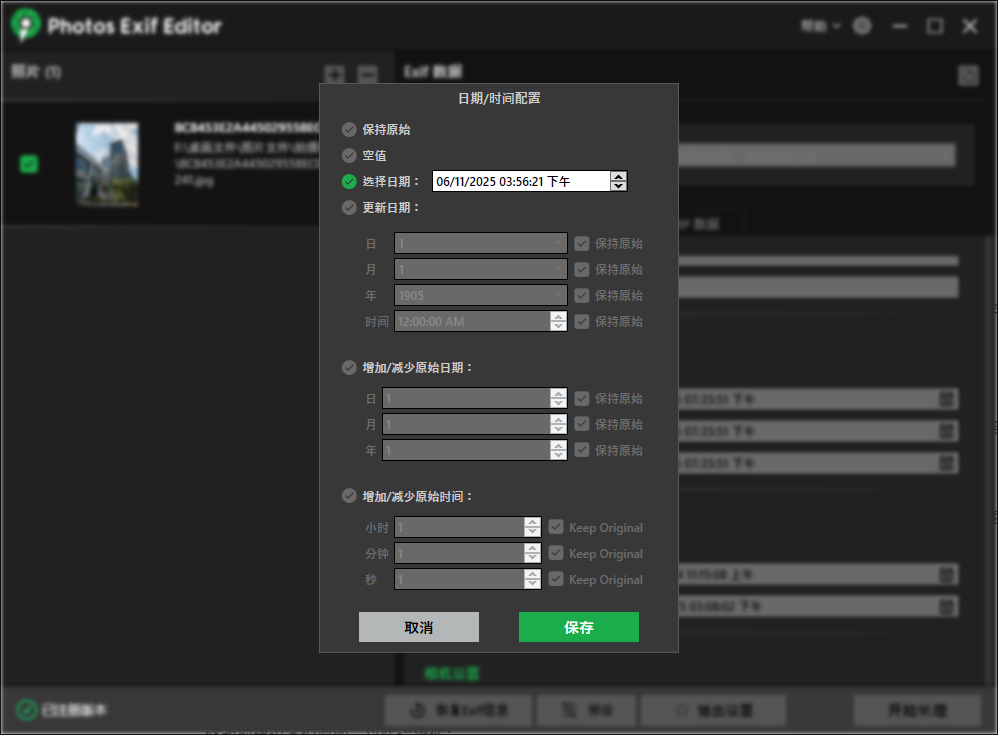
Task: Click the remove photo minus icon
Action: point(367,74)
